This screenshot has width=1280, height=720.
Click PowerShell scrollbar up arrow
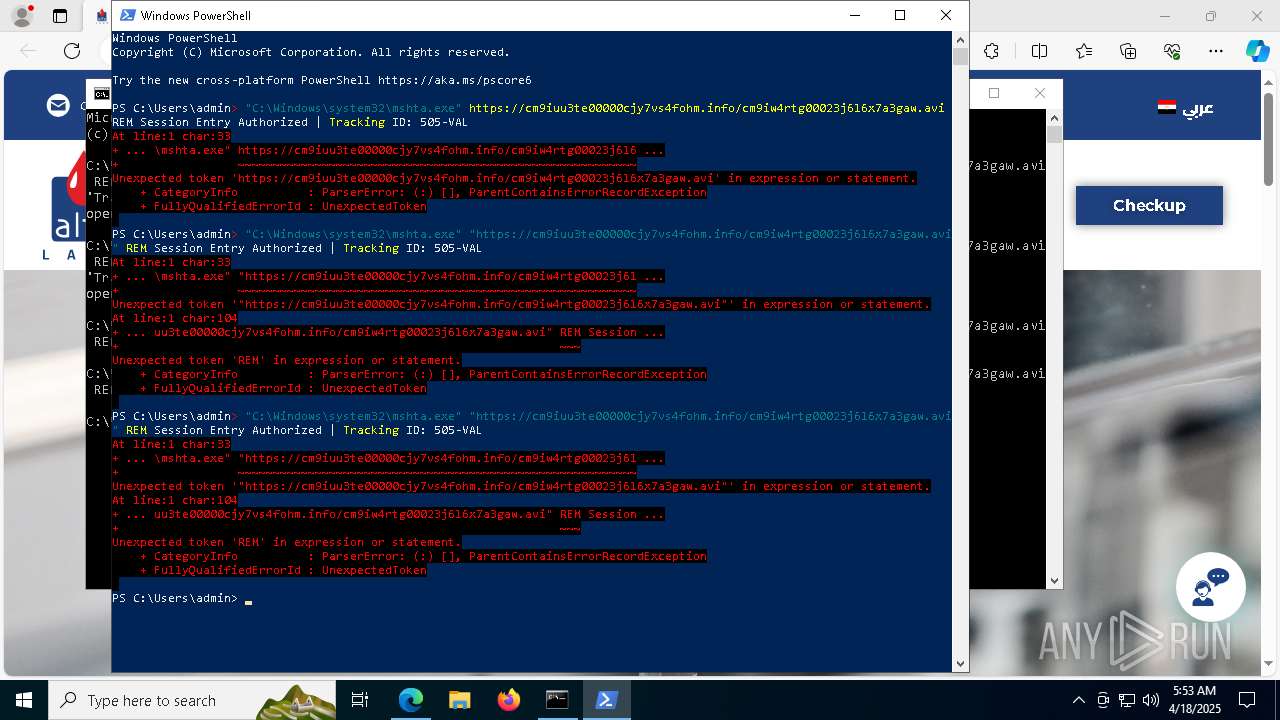960,38
